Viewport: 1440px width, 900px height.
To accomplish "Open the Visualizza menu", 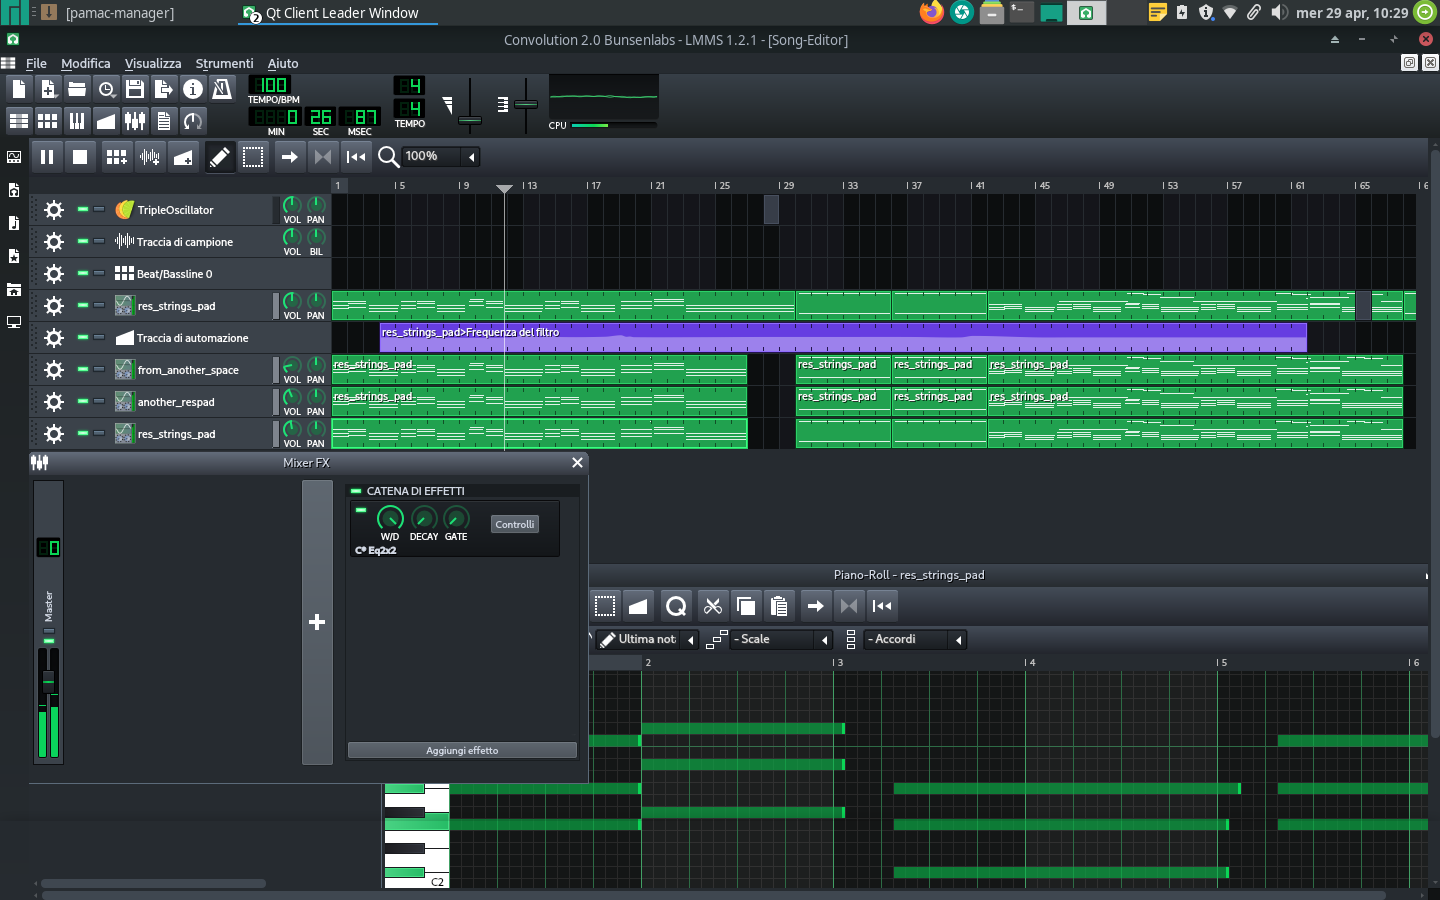I will tap(153, 63).
